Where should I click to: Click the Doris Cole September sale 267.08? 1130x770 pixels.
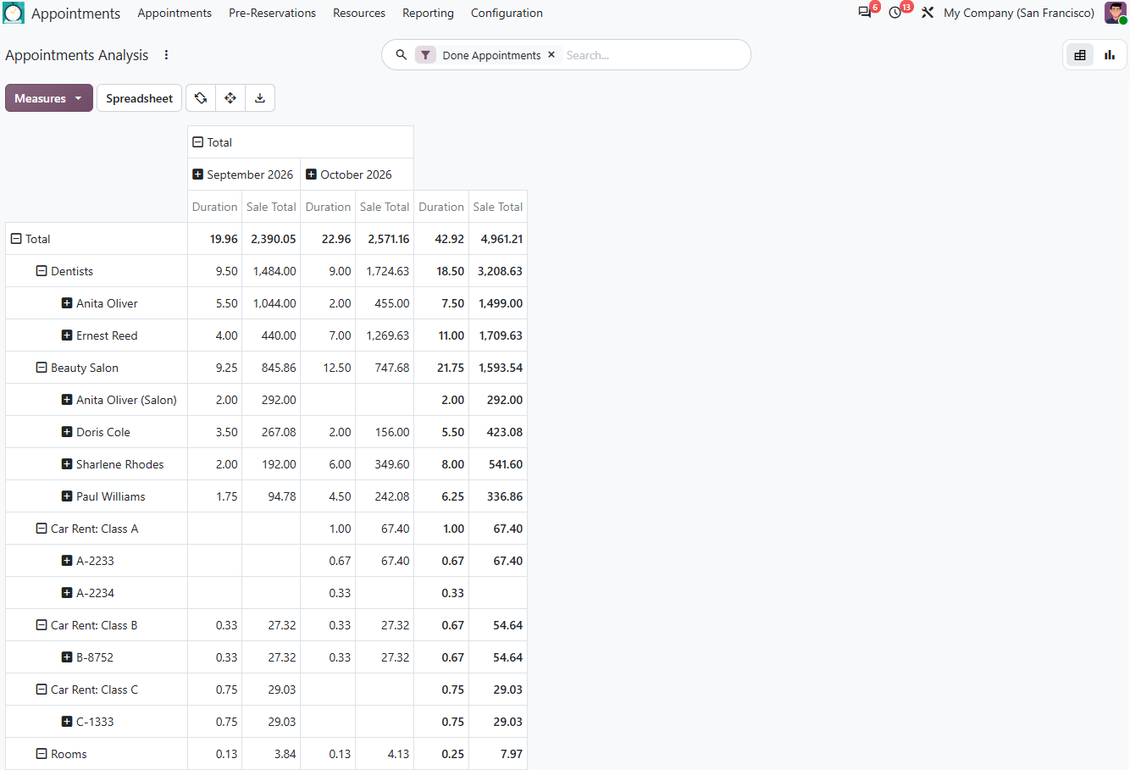pyautogui.click(x=271, y=432)
